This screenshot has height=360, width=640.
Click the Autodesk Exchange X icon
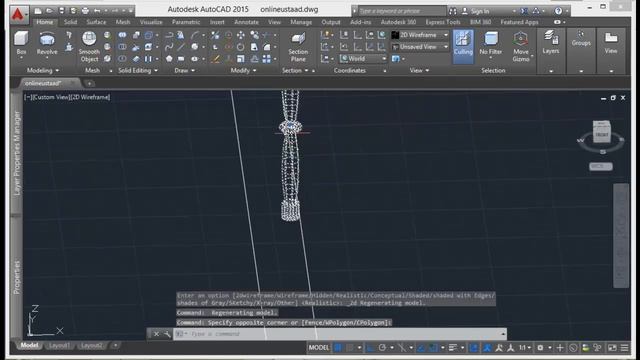pos(524,11)
